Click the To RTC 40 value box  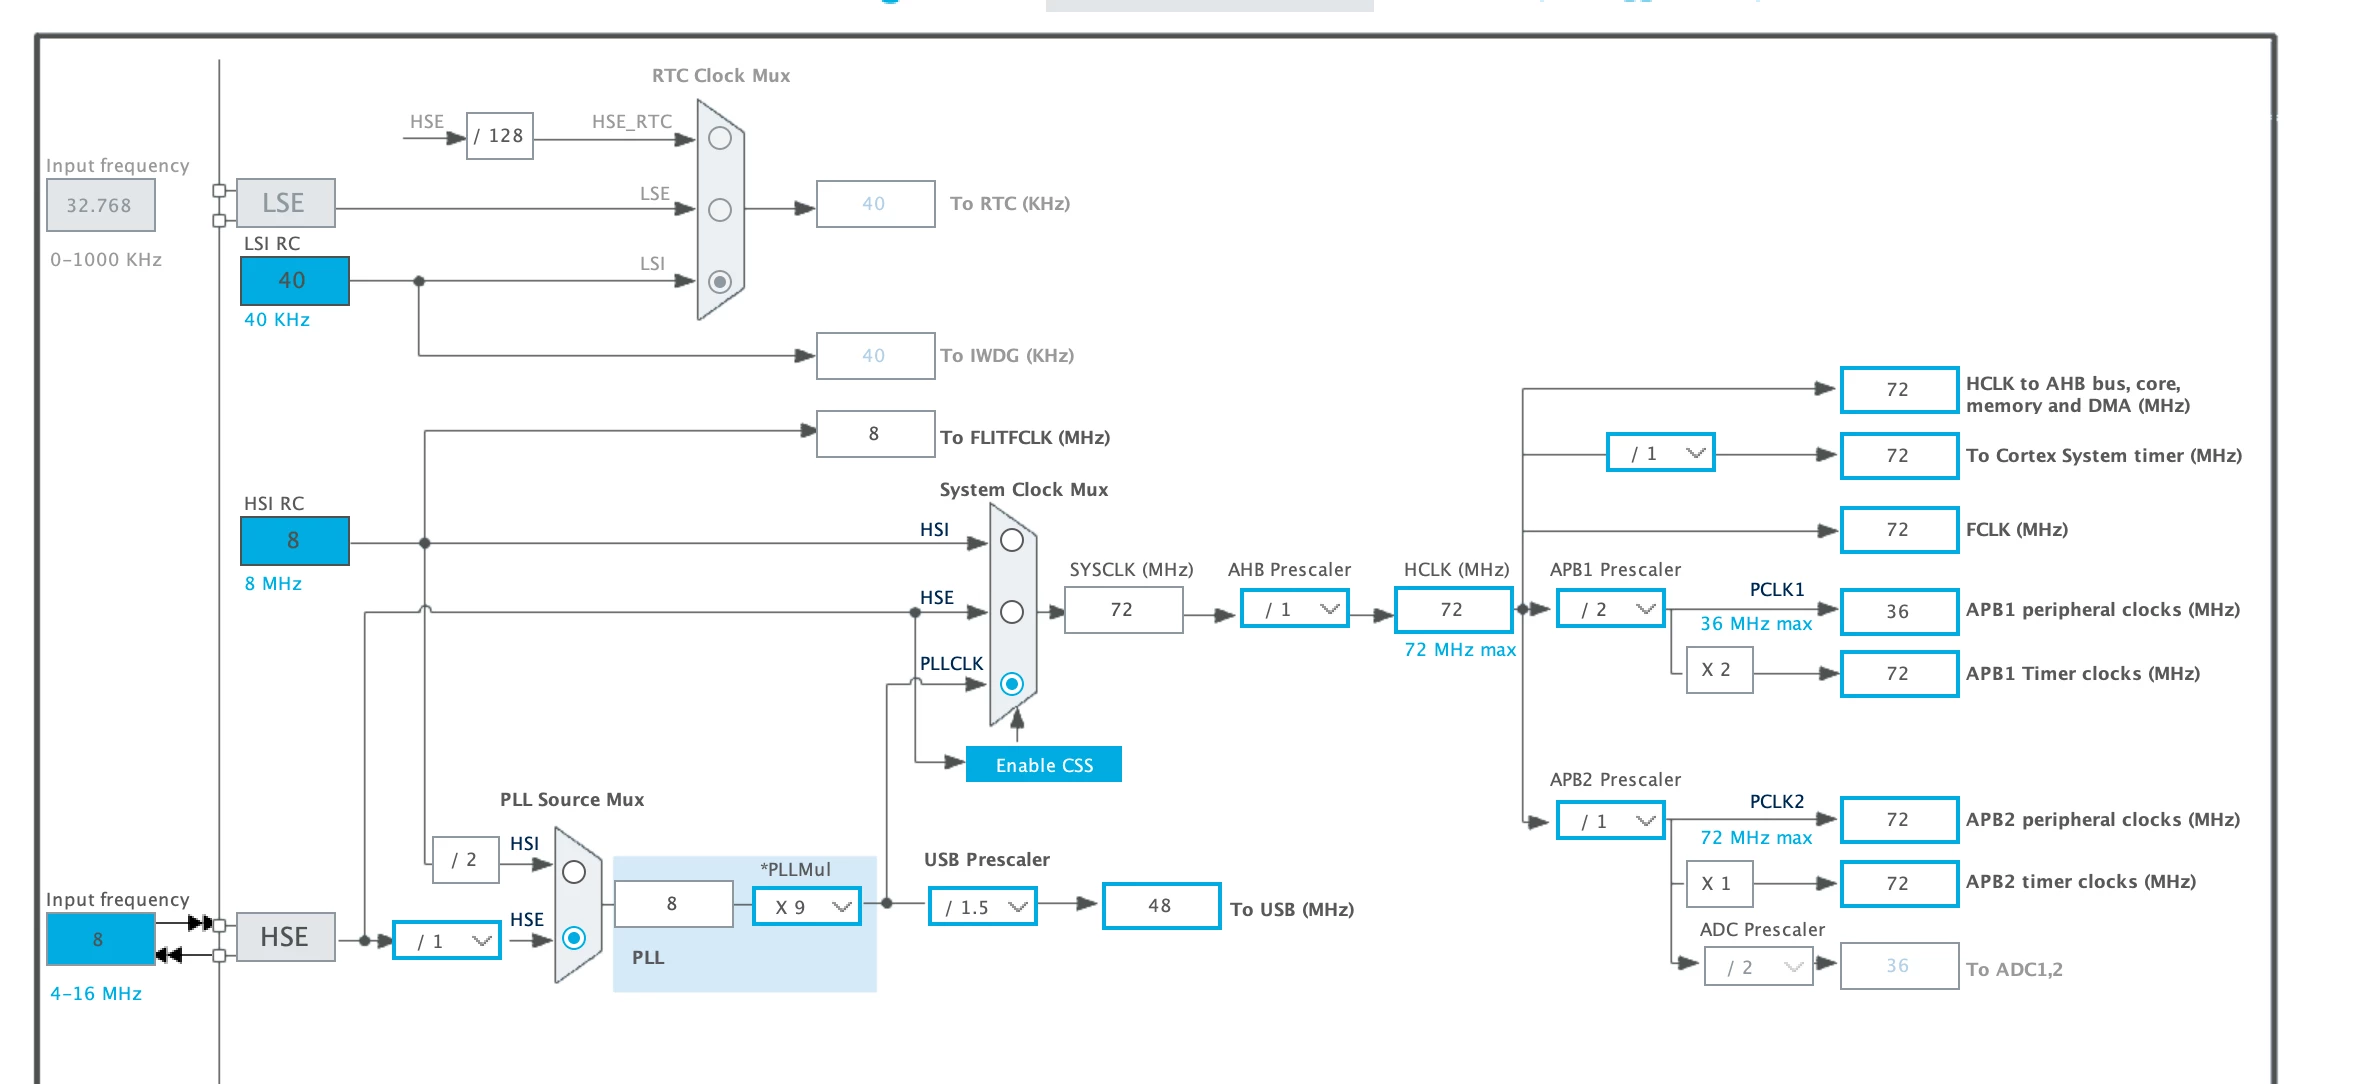pos(876,203)
